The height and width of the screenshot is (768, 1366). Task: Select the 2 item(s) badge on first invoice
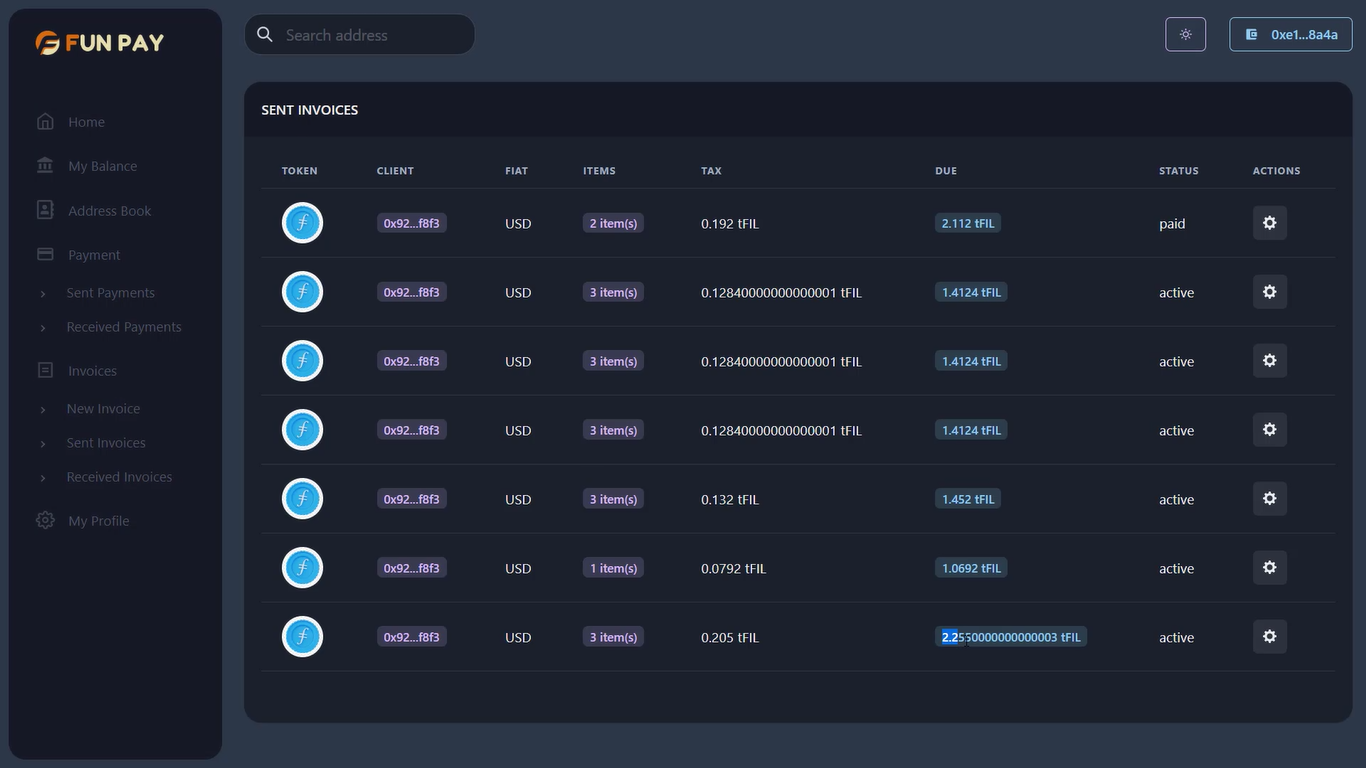[613, 222]
